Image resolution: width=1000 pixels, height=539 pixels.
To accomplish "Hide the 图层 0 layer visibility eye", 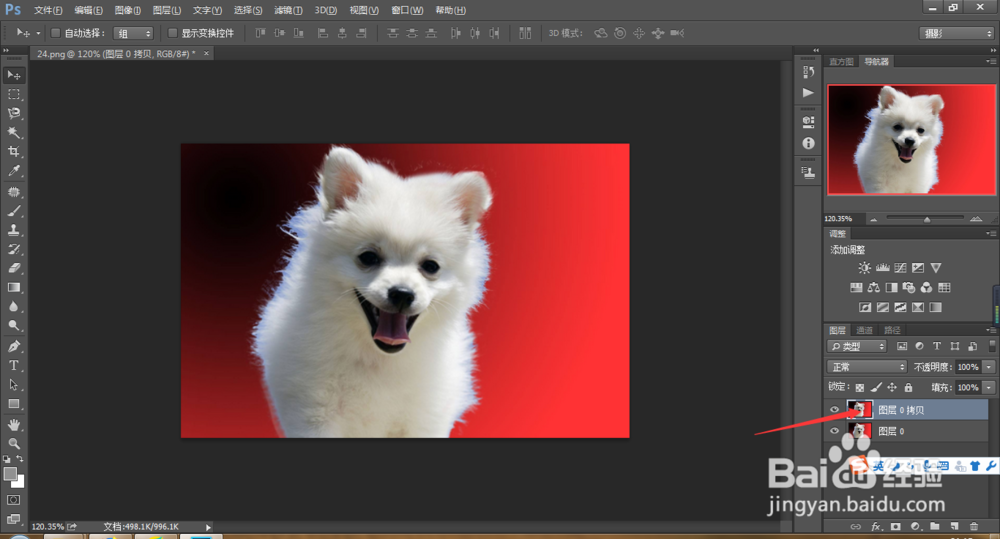I will pyautogui.click(x=834, y=431).
